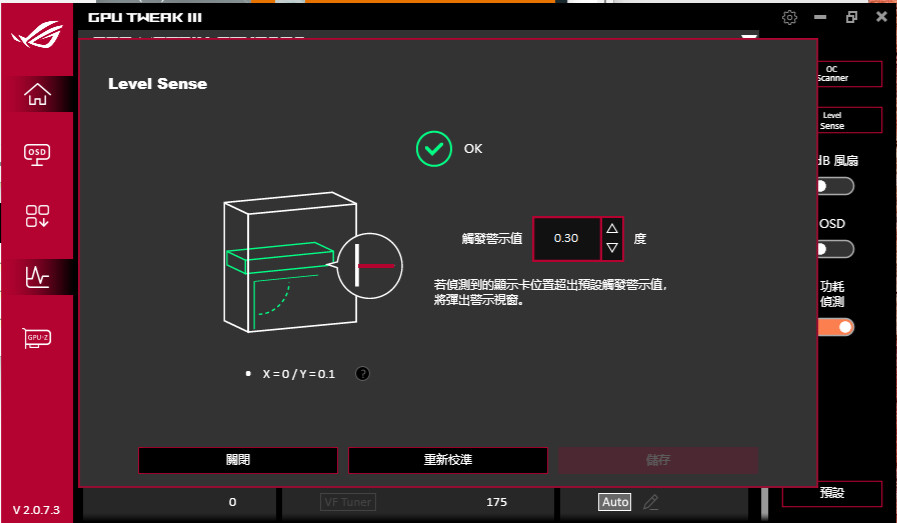Viewport: 897px width, 523px height.
Task: Expand the profile dropdown arrow at top
Action: point(749,39)
